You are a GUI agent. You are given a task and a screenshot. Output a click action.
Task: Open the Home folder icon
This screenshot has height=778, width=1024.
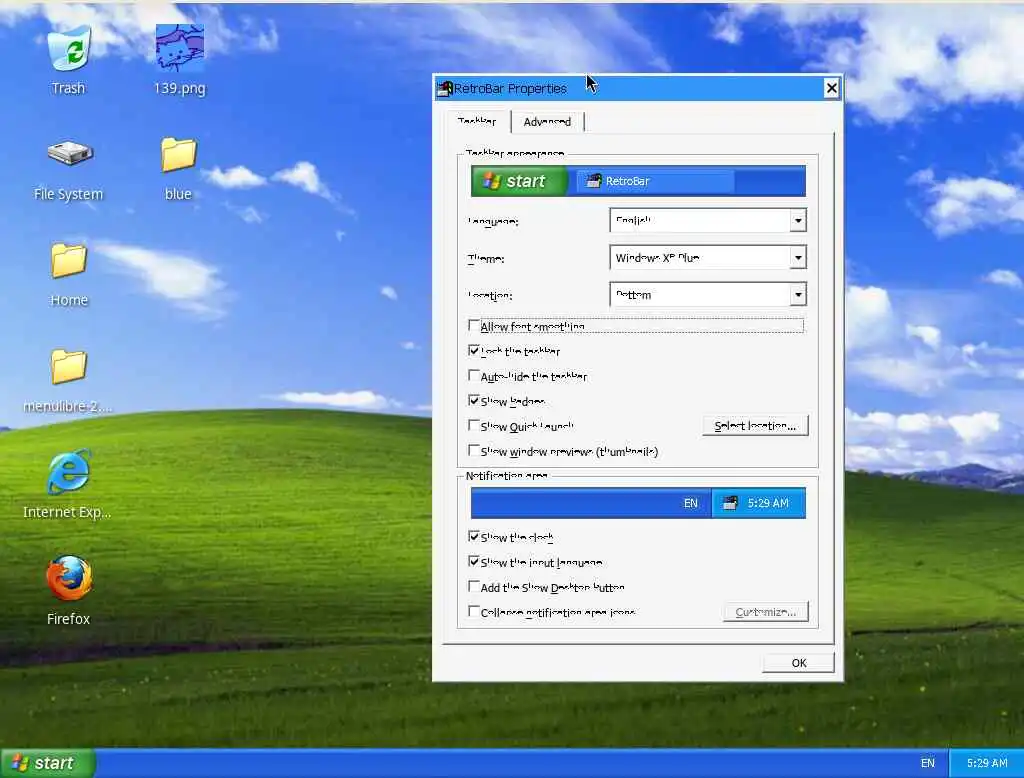coord(69,260)
